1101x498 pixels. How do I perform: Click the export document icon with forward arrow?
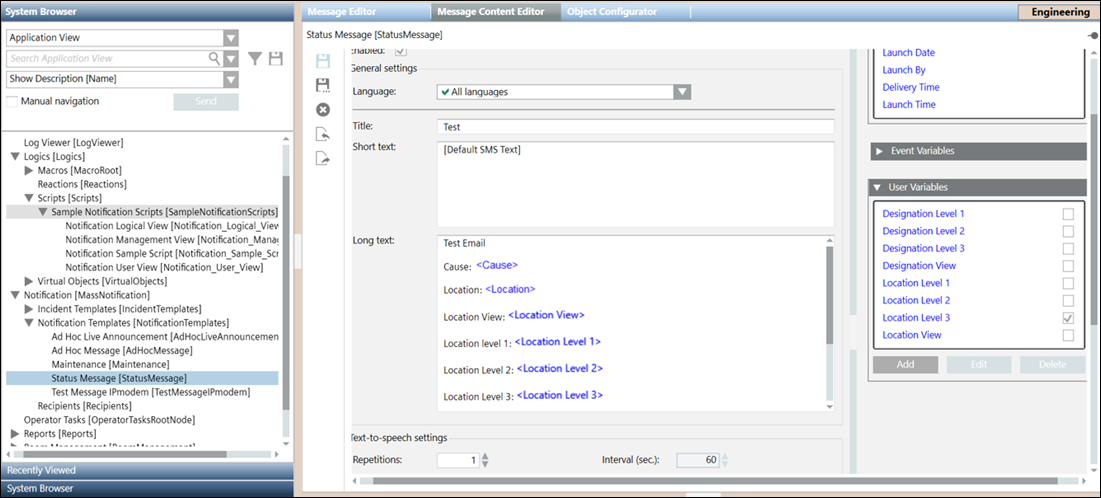click(323, 158)
